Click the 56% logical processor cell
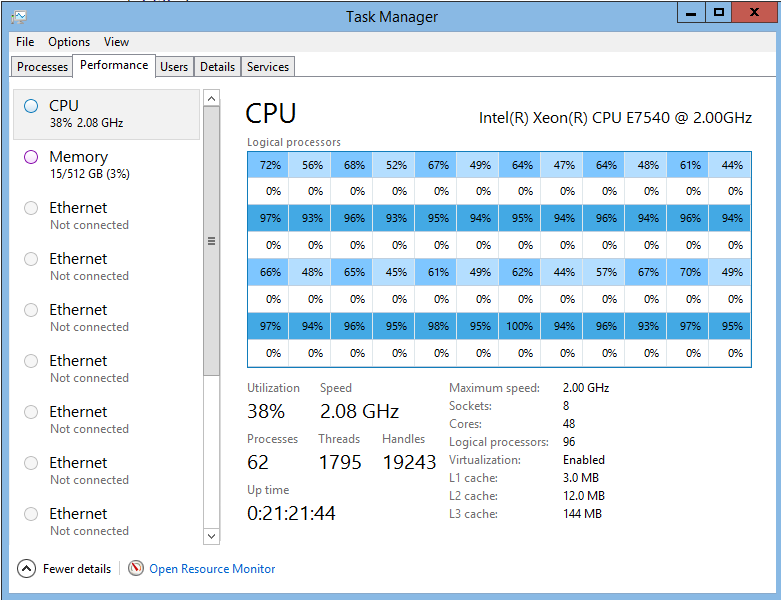Image resolution: width=781 pixels, height=600 pixels. [310, 165]
